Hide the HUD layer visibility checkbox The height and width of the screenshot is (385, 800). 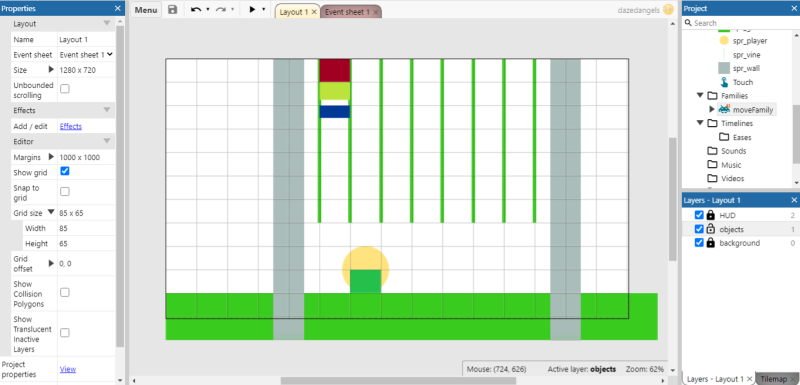699,215
